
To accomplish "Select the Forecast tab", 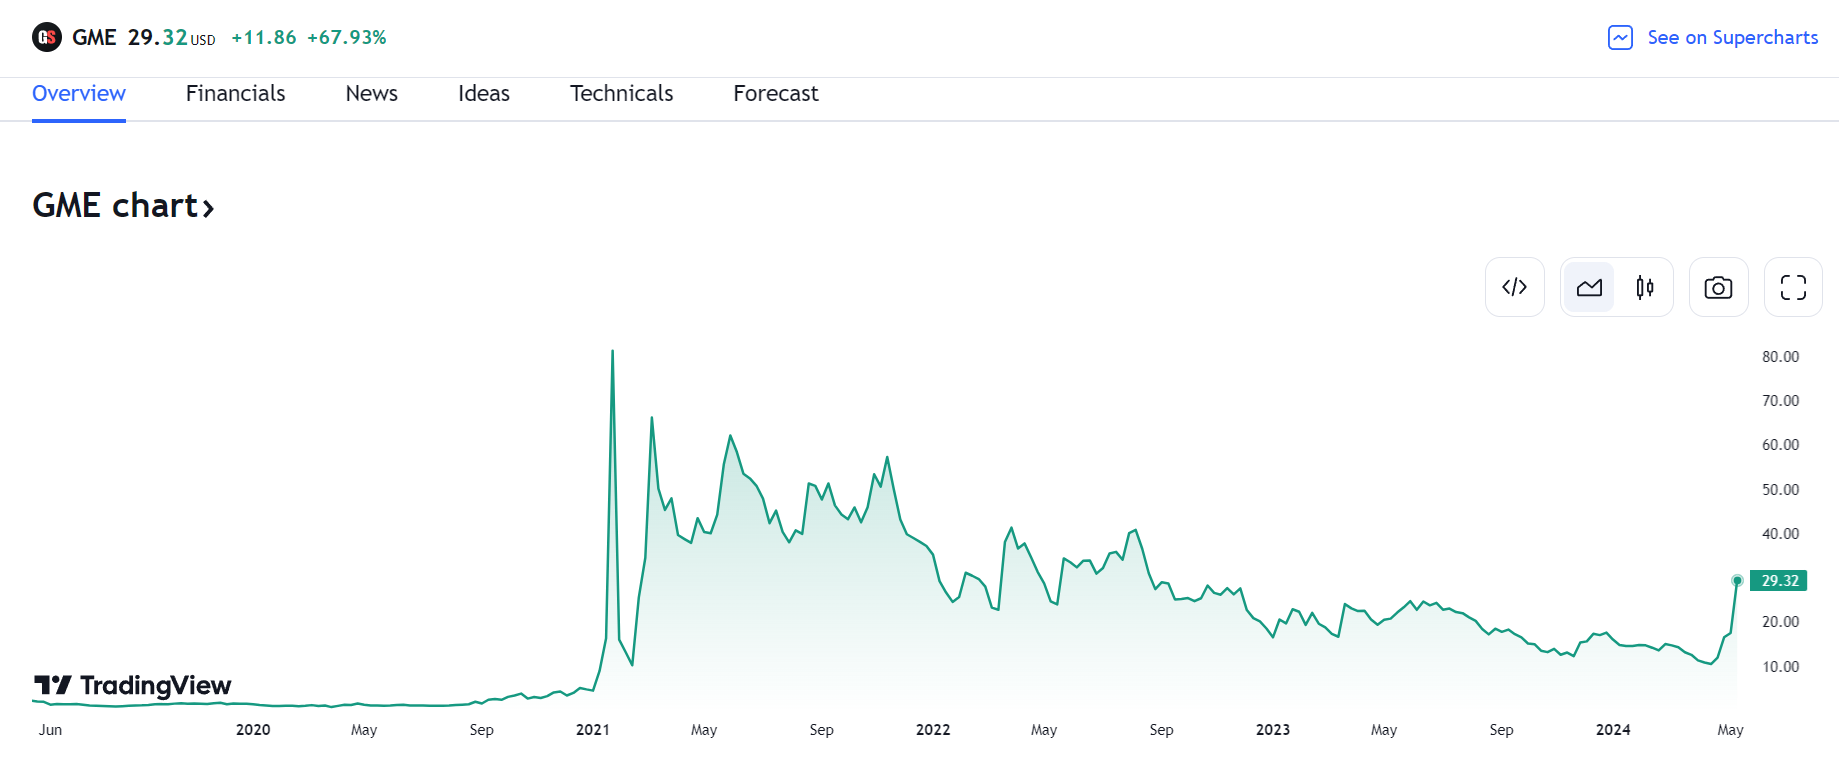I will point(775,94).
